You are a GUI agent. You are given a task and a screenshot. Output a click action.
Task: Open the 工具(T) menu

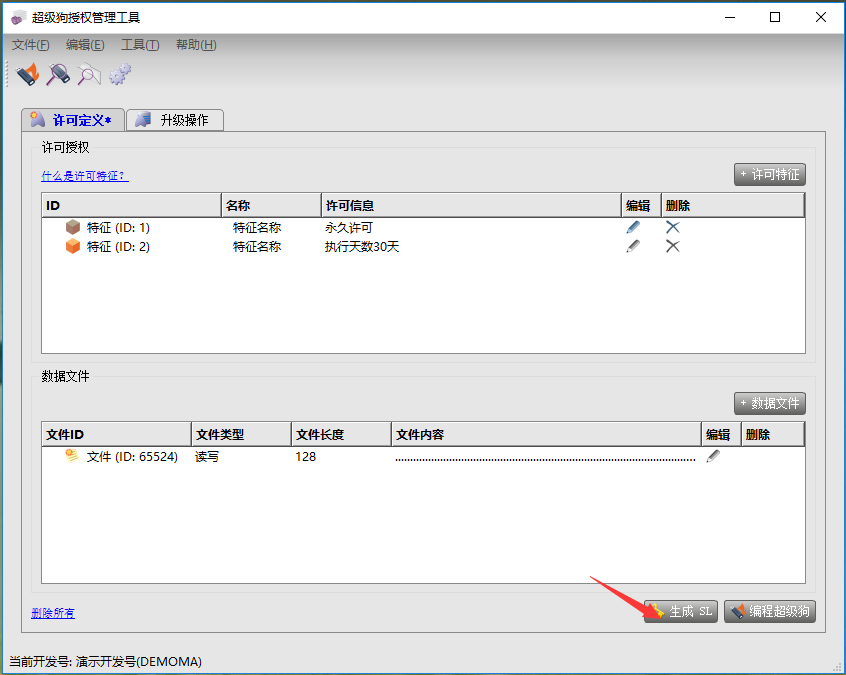point(140,45)
